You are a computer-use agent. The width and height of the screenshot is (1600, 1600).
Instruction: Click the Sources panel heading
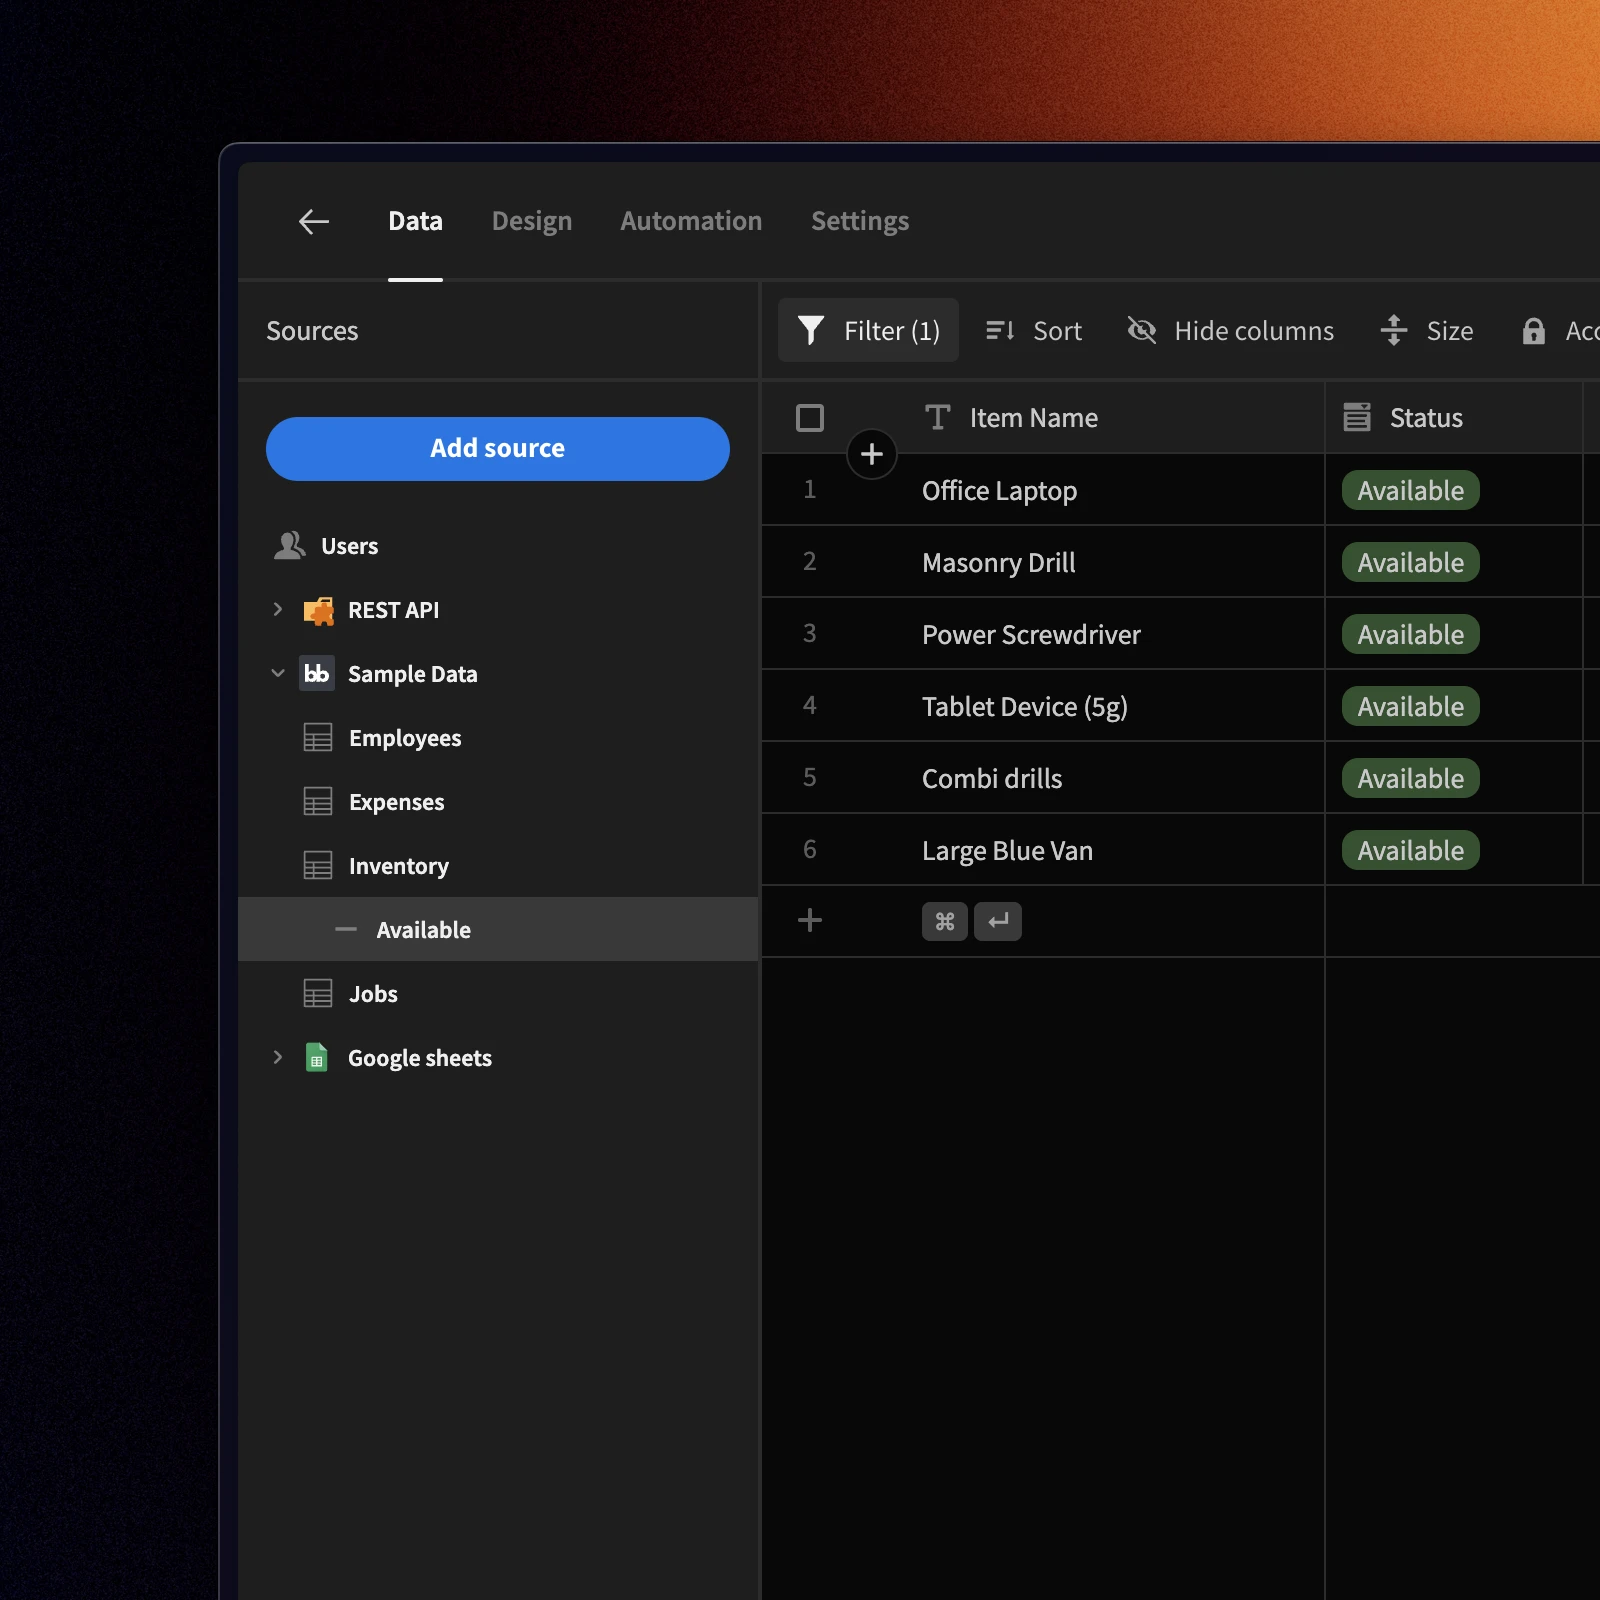(312, 331)
